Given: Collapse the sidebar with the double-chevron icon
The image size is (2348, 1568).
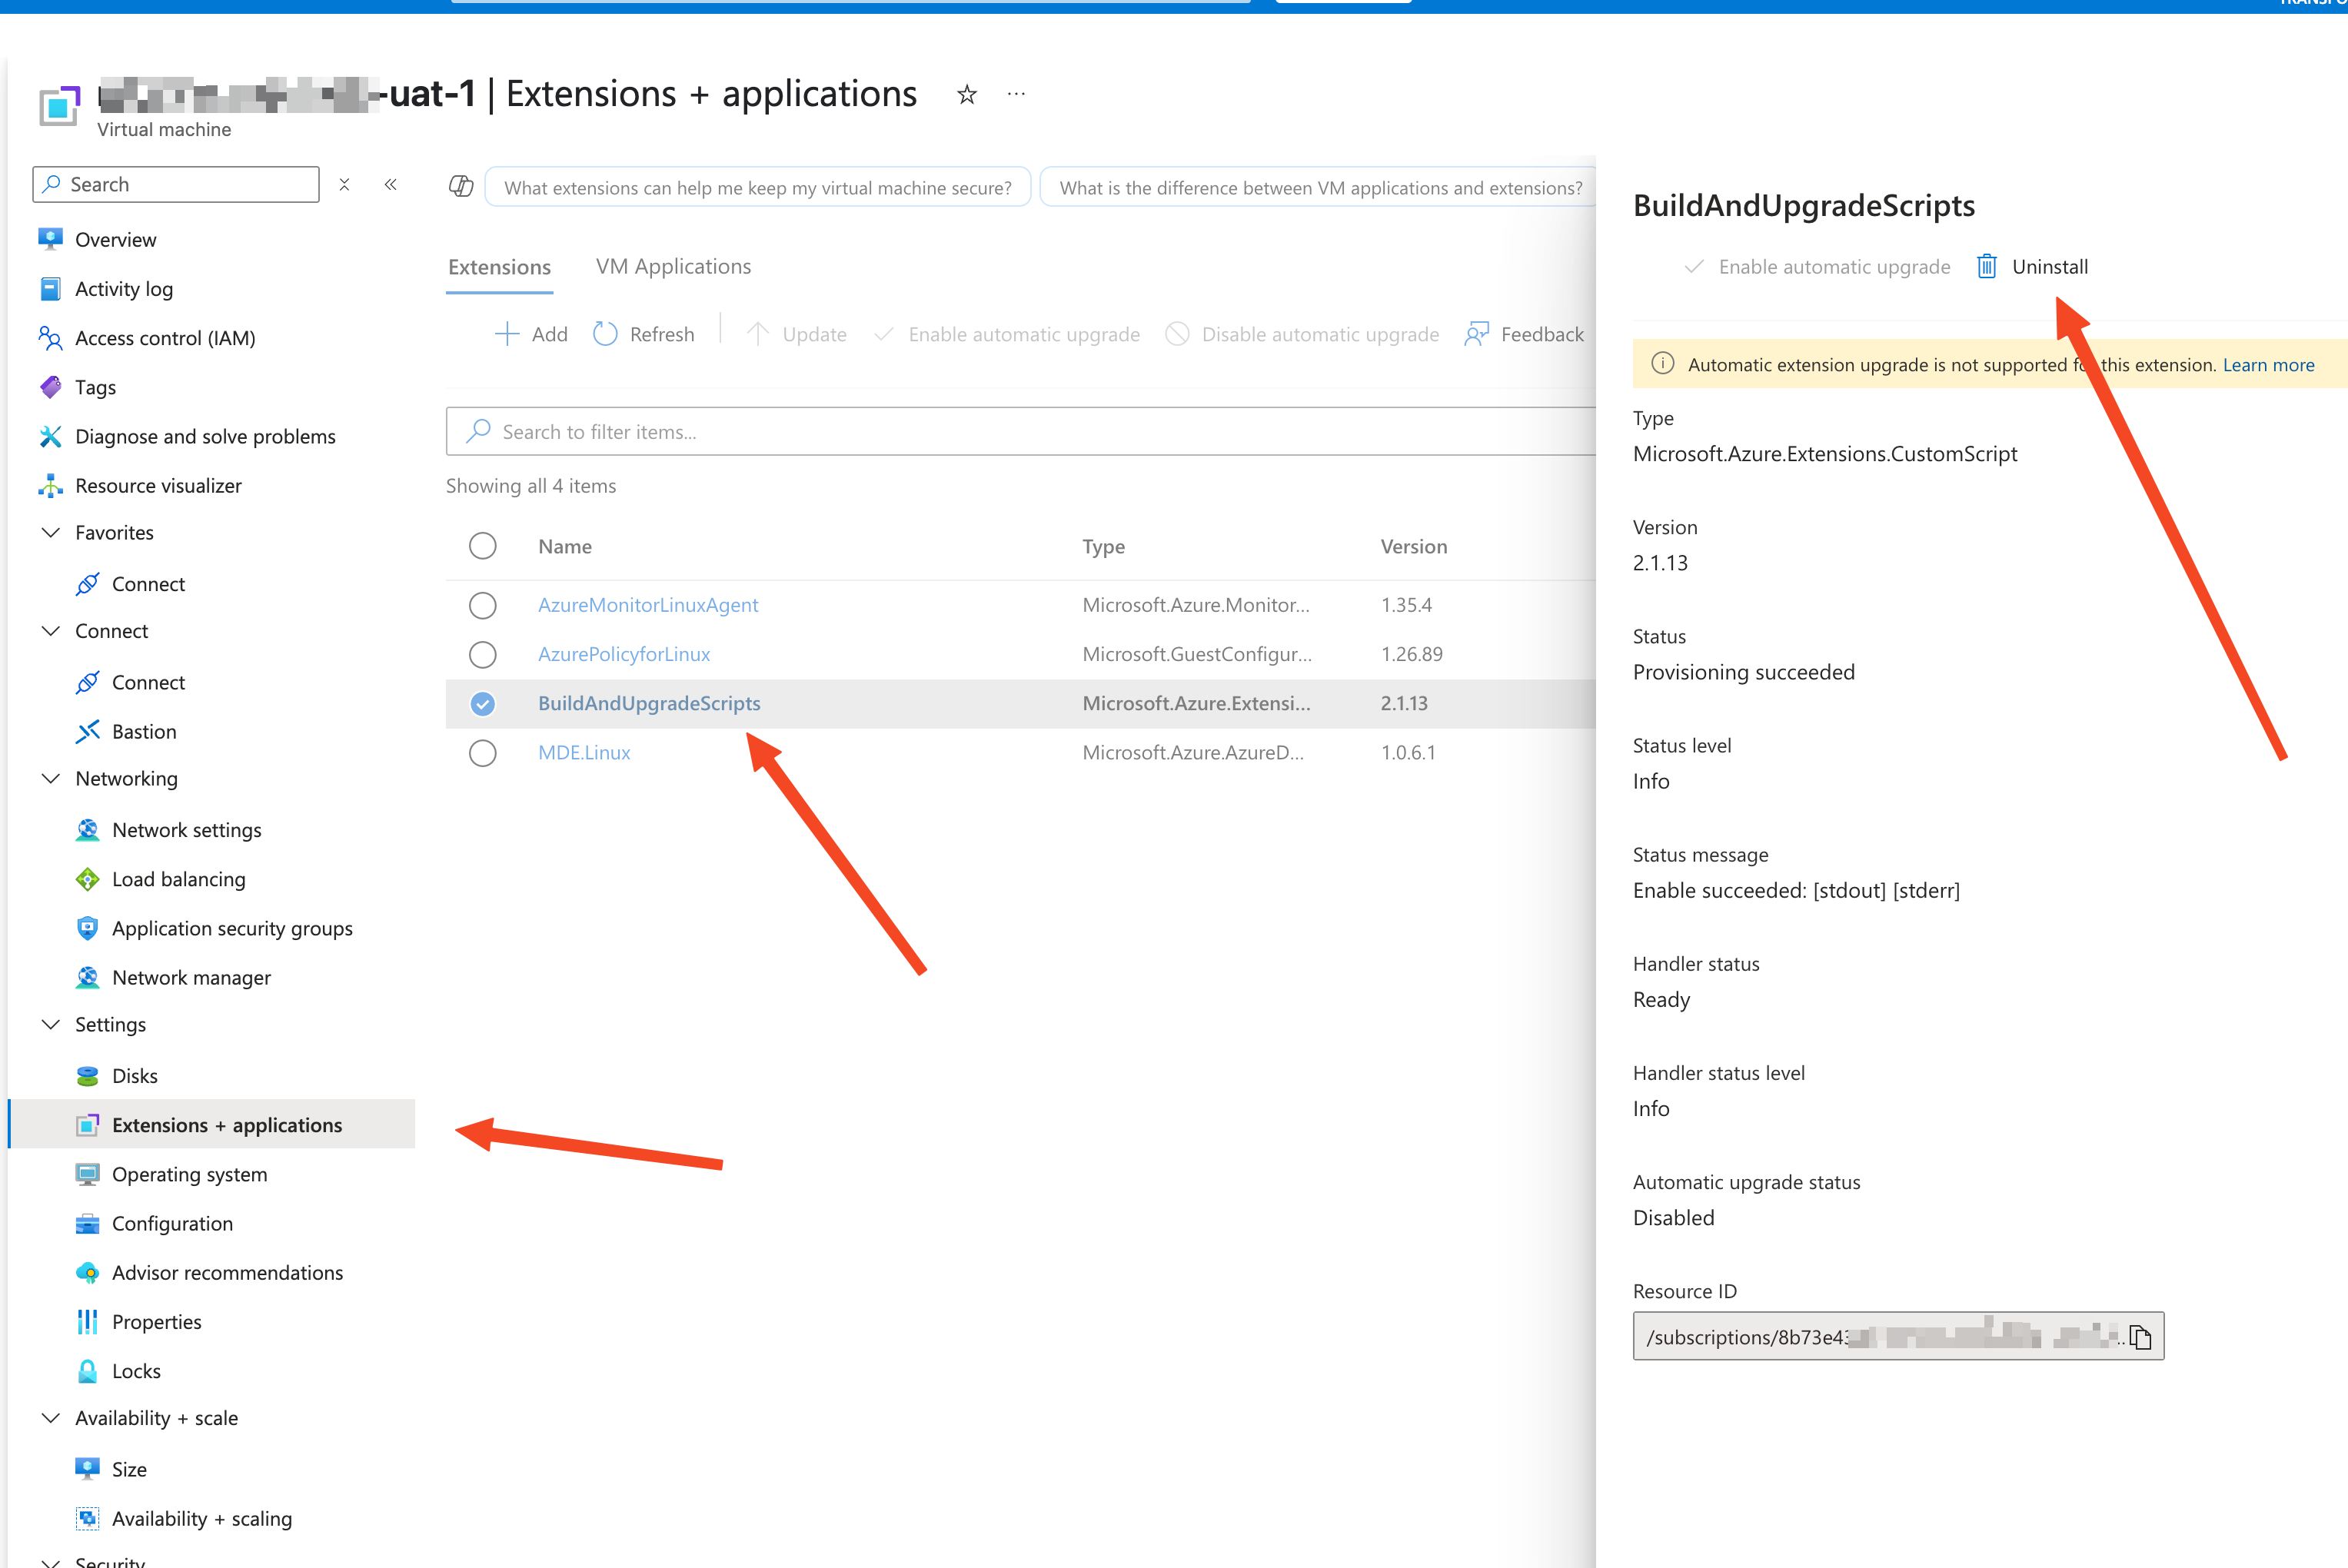Looking at the screenshot, I should (391, 184).
